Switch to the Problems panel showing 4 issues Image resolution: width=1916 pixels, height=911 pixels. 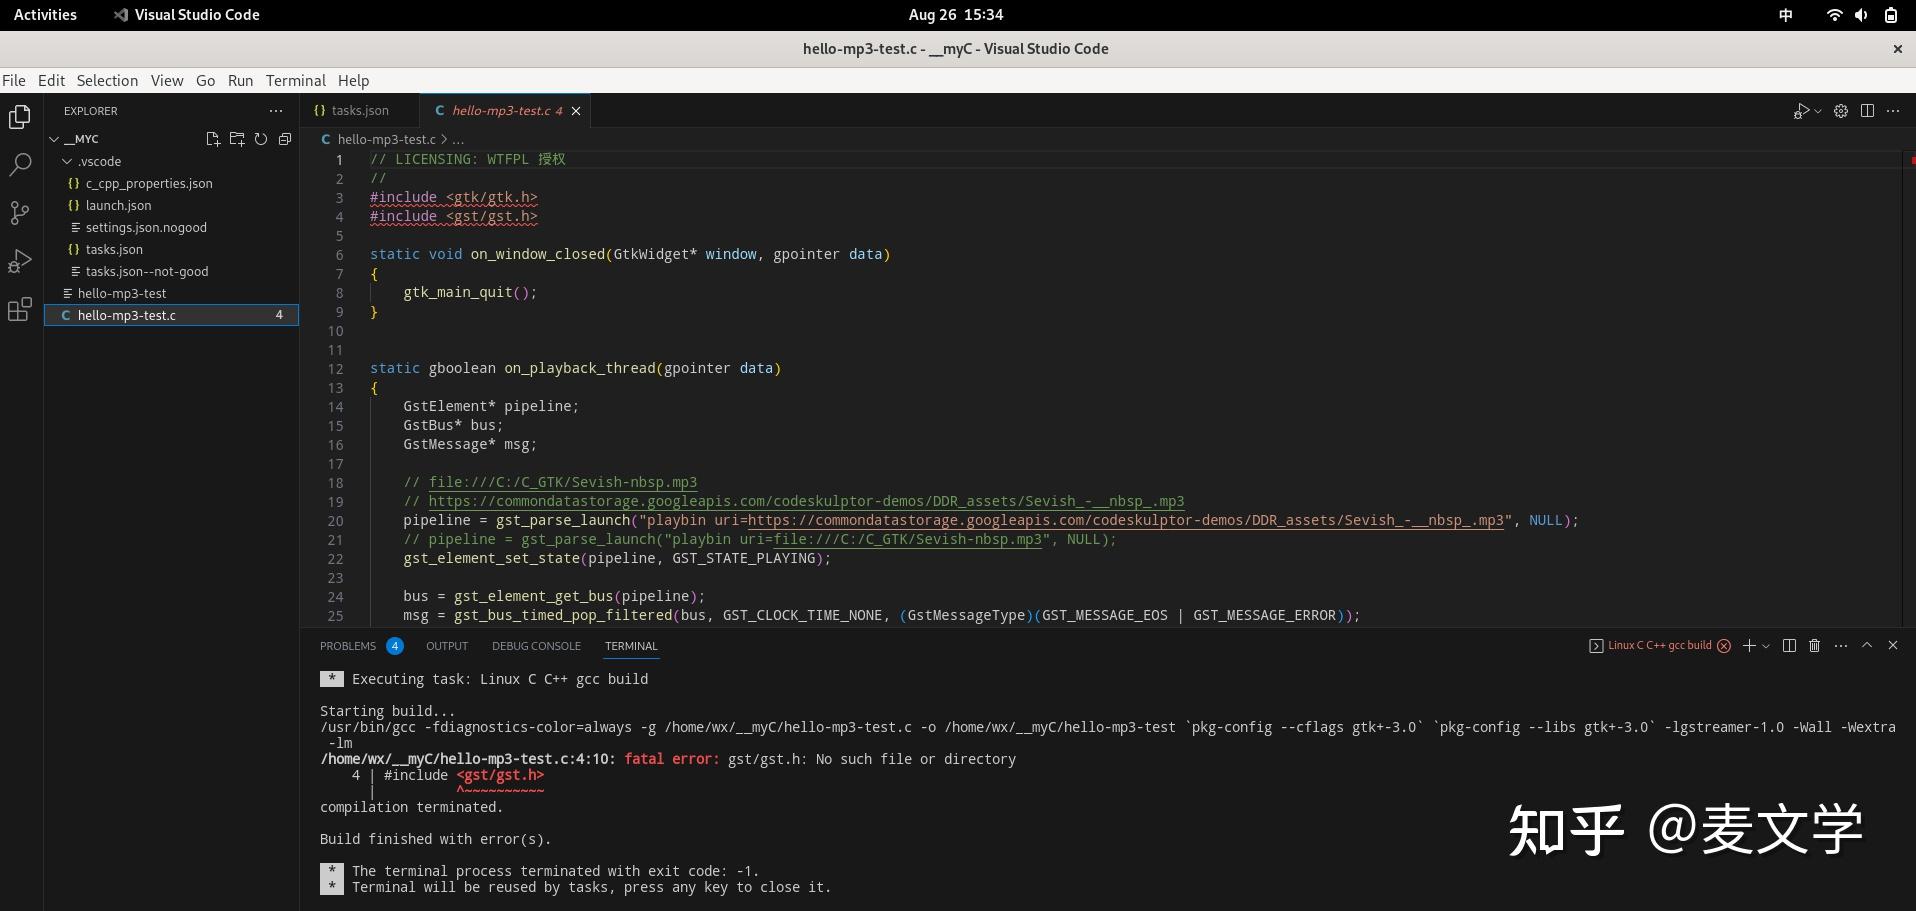tap(348, 646)
